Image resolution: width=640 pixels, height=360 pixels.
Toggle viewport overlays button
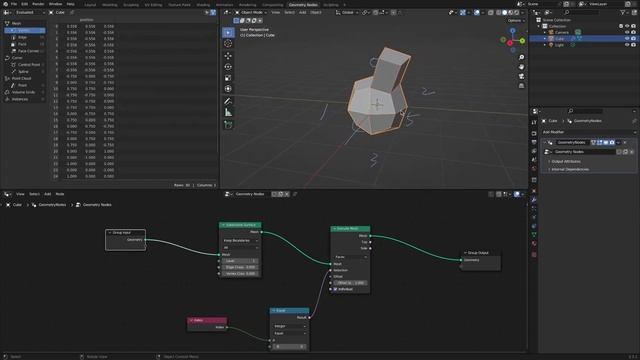click(477, 13)
